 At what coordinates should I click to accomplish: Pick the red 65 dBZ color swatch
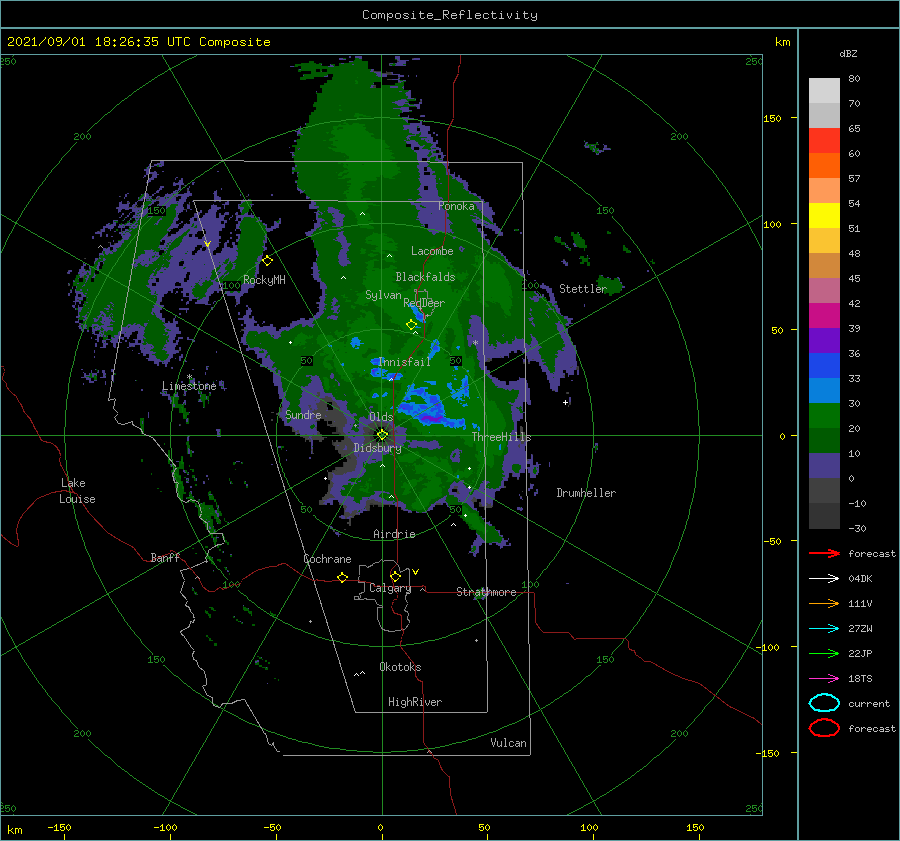[824, 141]
